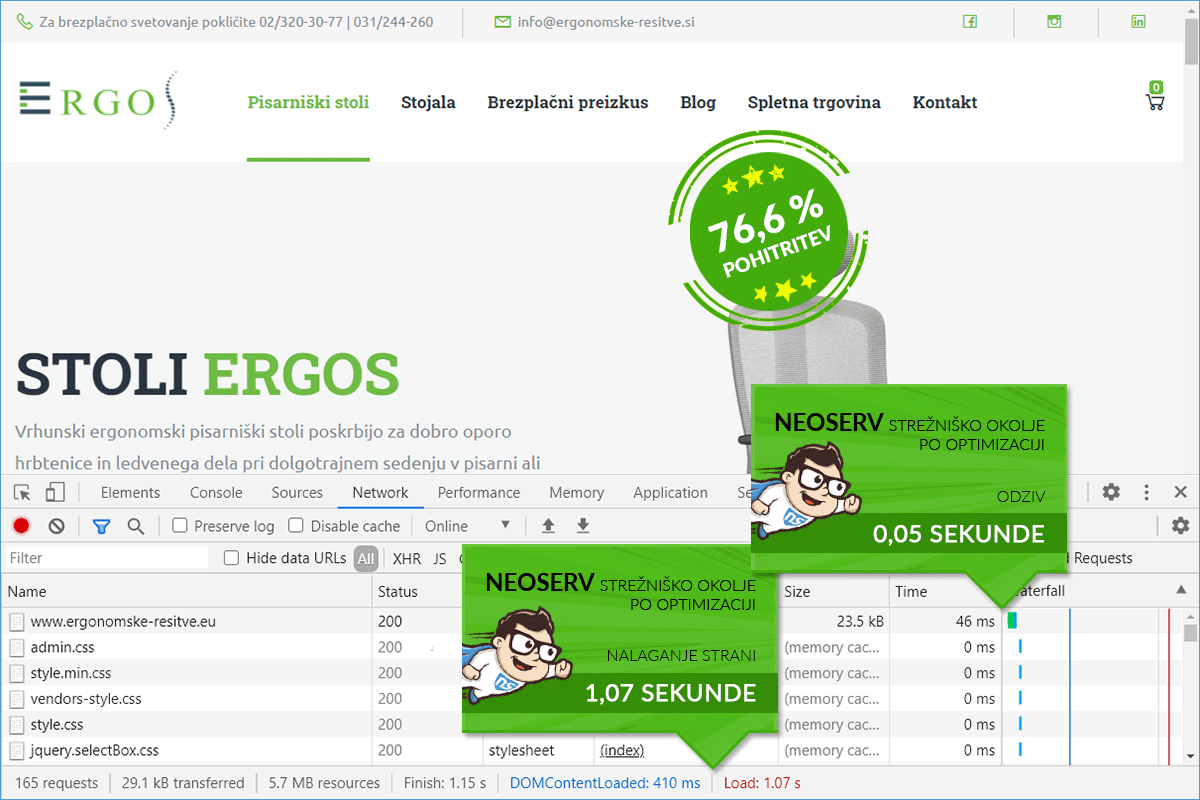The width and height of the screenshot is (1200, 800).
Task: Select the www.ergonomske-resitve.eu request
Action: pos(123,621)
